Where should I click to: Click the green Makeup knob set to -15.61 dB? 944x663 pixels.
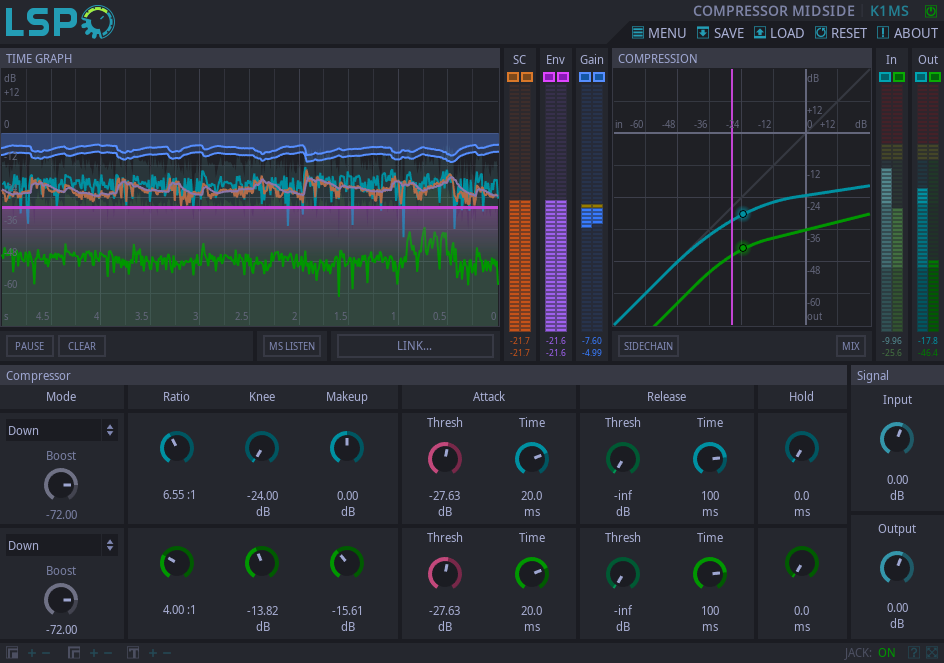point(347,564)
